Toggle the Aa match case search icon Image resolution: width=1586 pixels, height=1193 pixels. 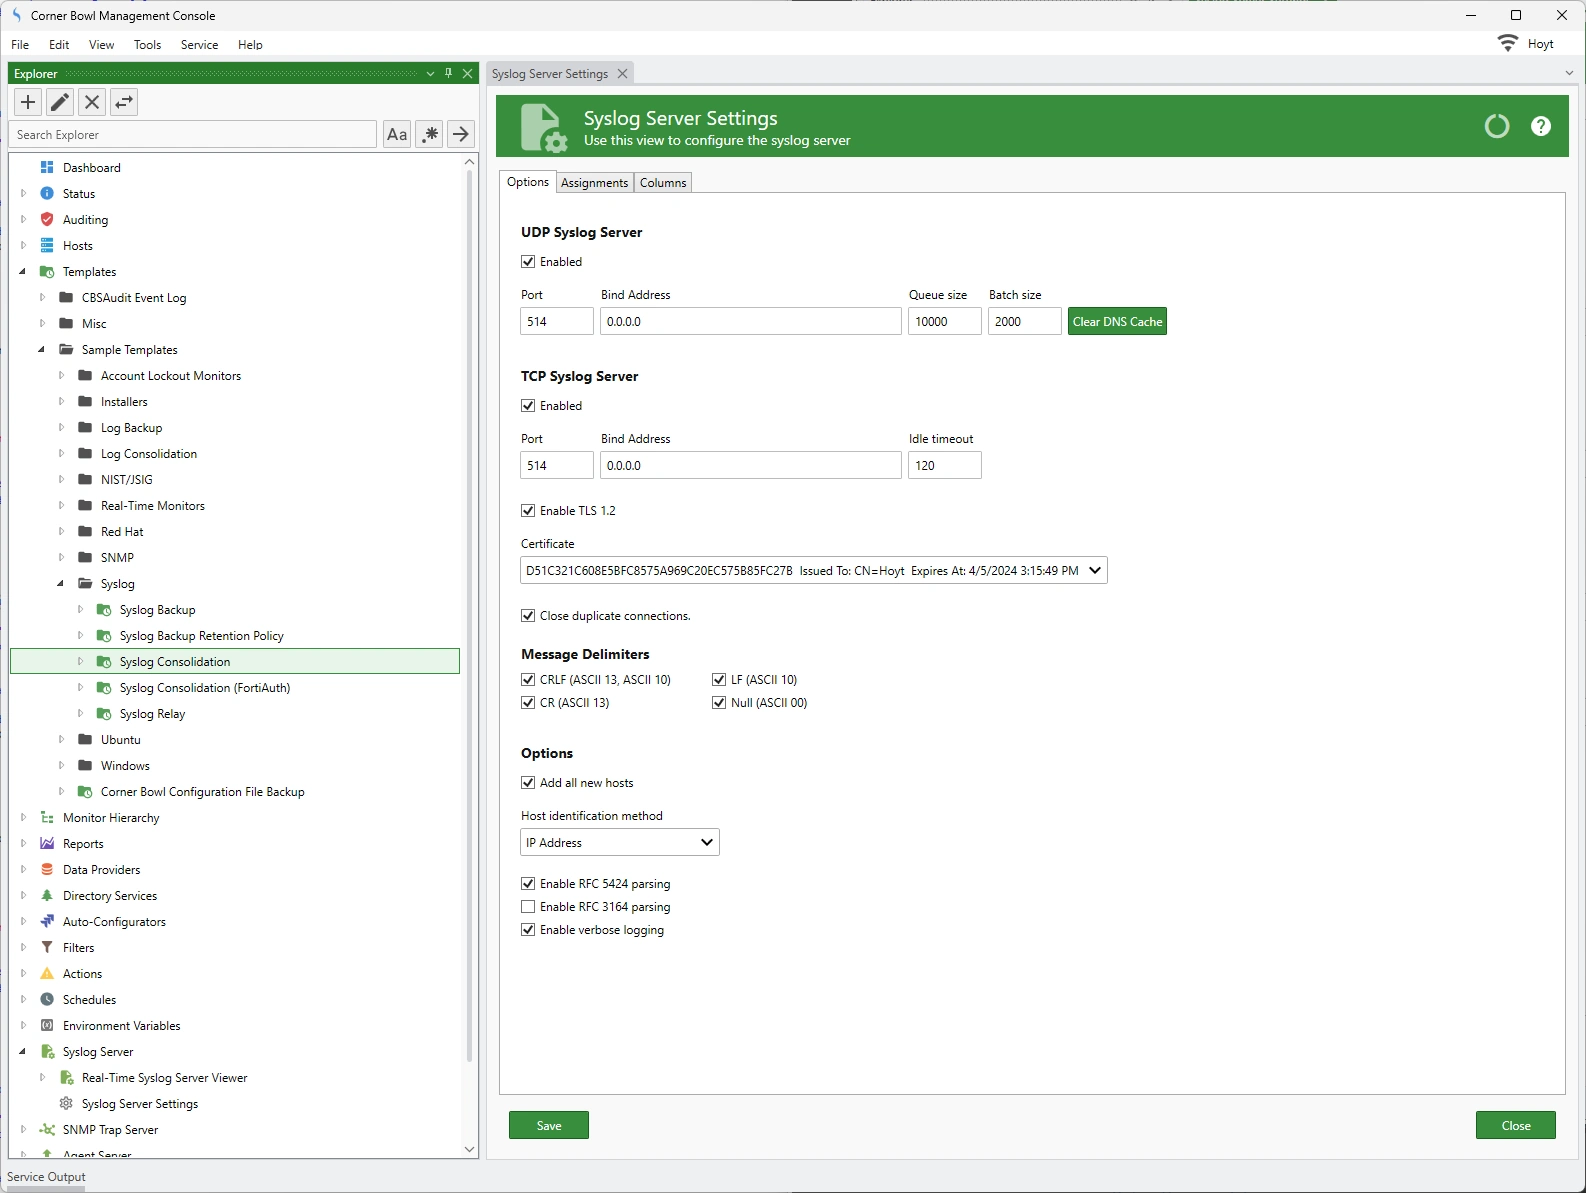click(397, 134)
